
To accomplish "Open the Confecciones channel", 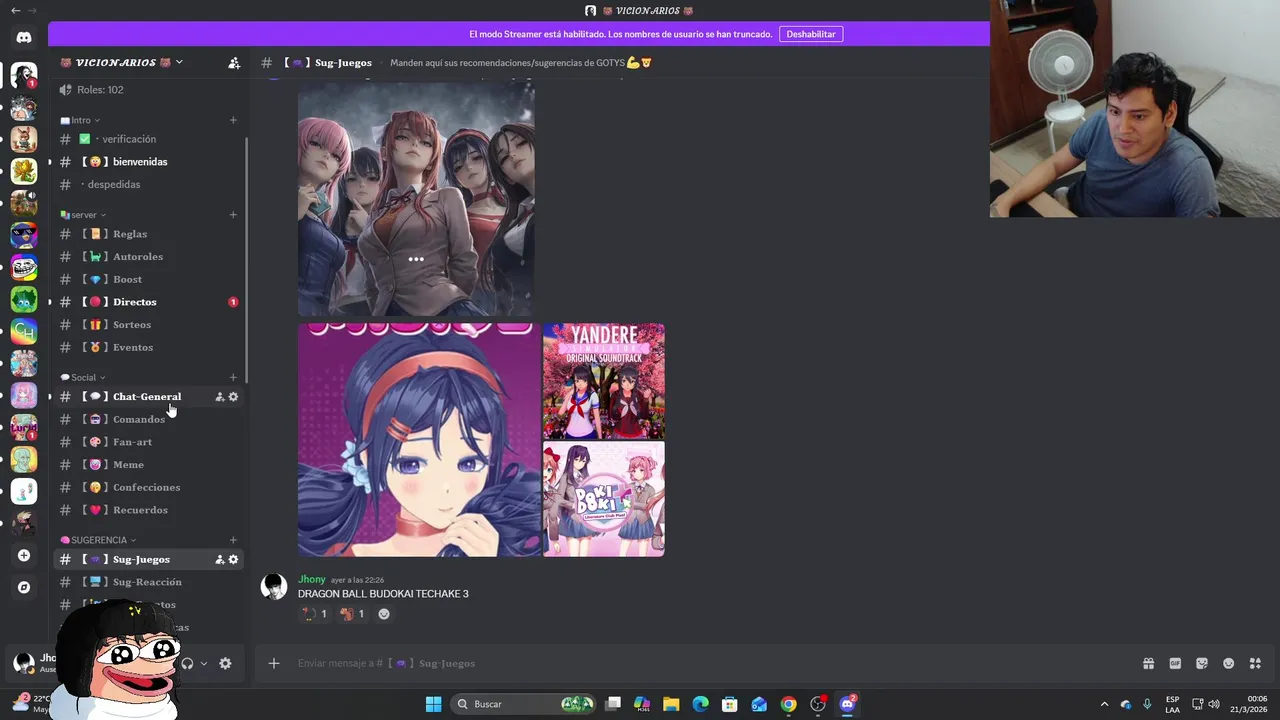I will click(x=148, y=487).
